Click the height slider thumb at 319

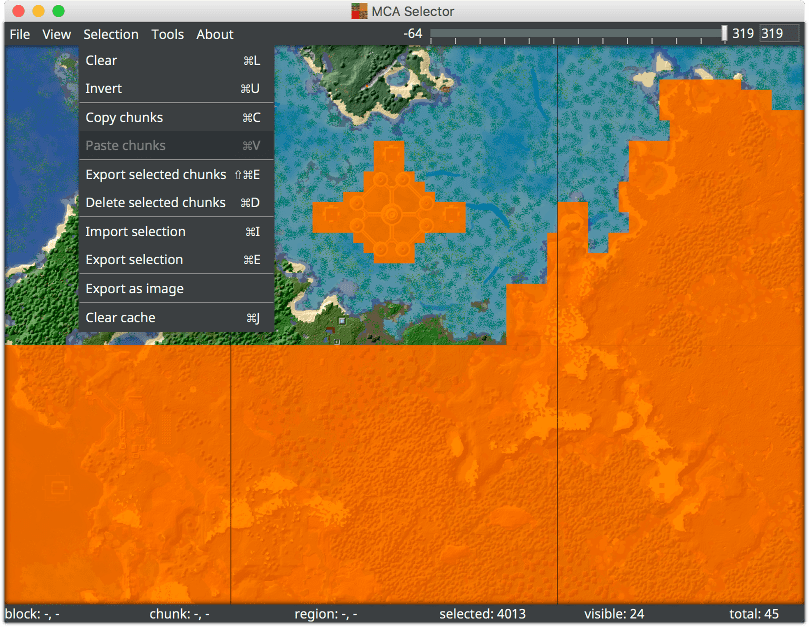[x=726, y=33]
